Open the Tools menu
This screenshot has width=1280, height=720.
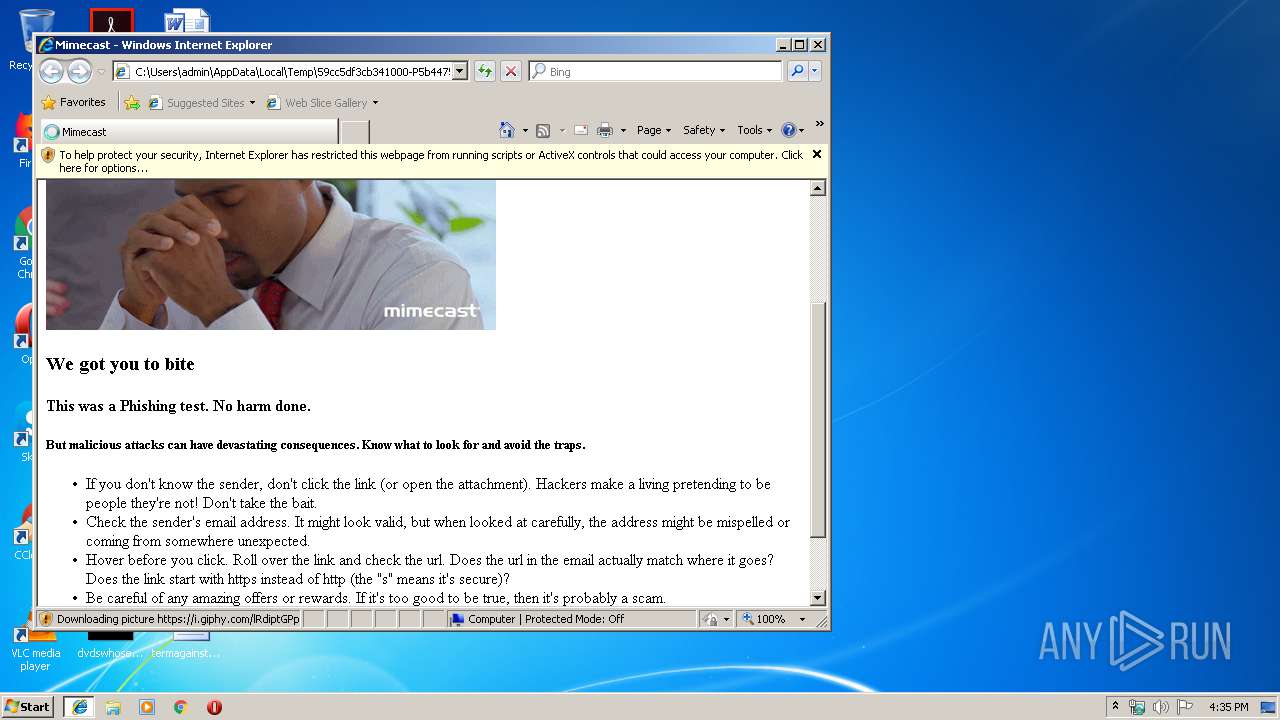tap(754, 130)
